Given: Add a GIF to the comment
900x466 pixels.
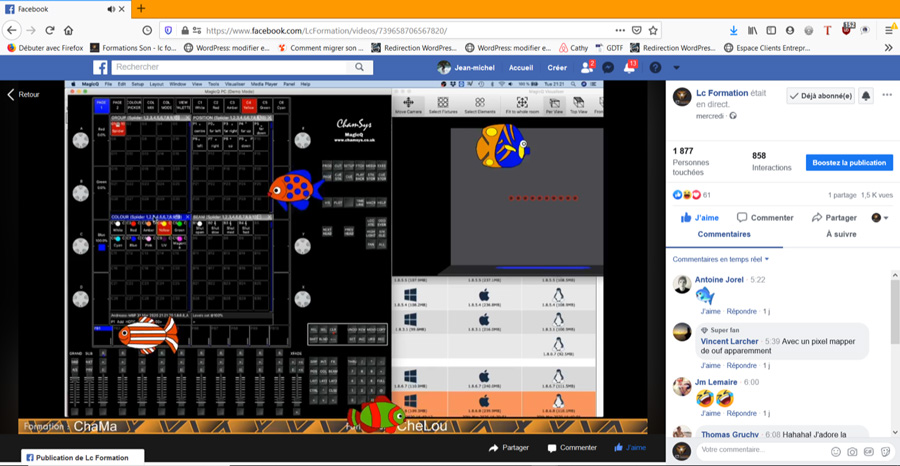Looking at the screenshot, I should [x=868, y=452].
